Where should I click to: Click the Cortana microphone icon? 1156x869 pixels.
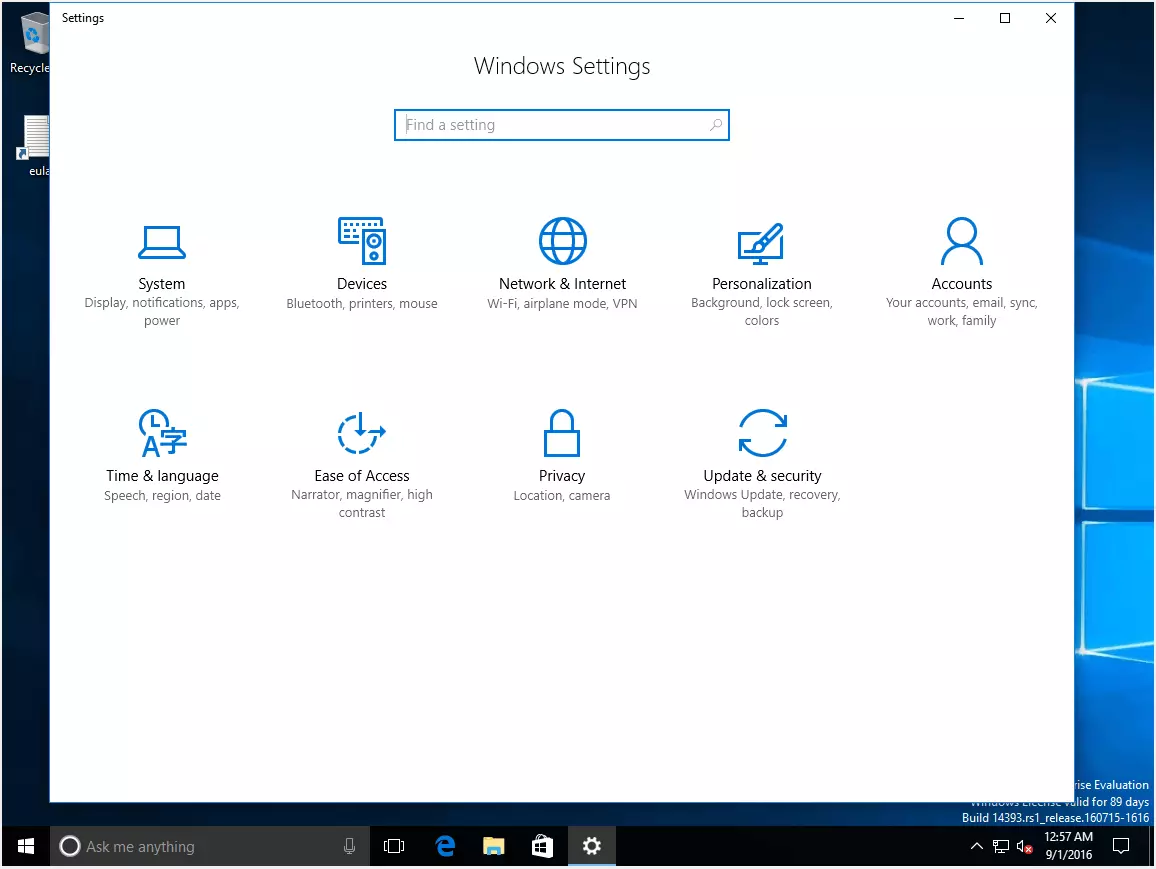[349, 846]
